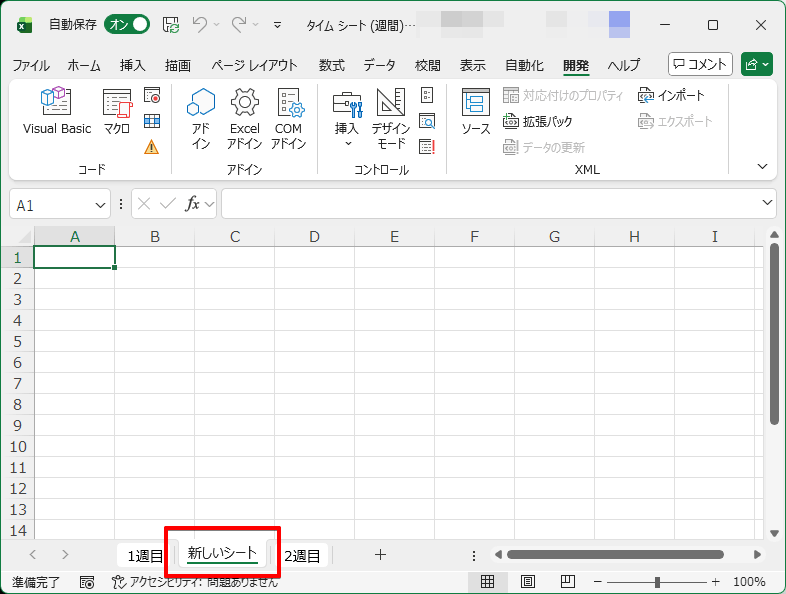Image resolution: width=786 pixels, height=594 pixels.
Task: Go to next sheet arrow
Action: (65, 554)
